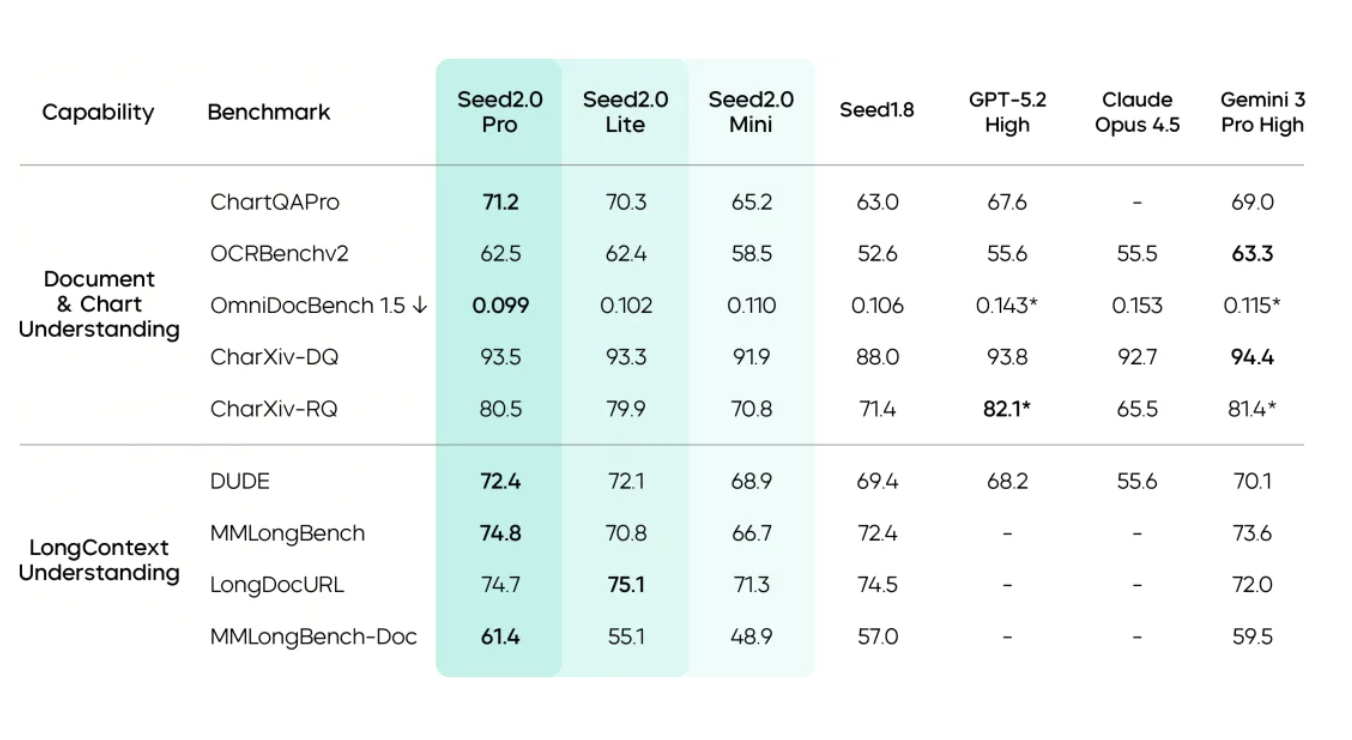Screen dimensions: 1352x740
Task: Select the MMLongBench-Doc benchmark label
Action: coord(313,637)
